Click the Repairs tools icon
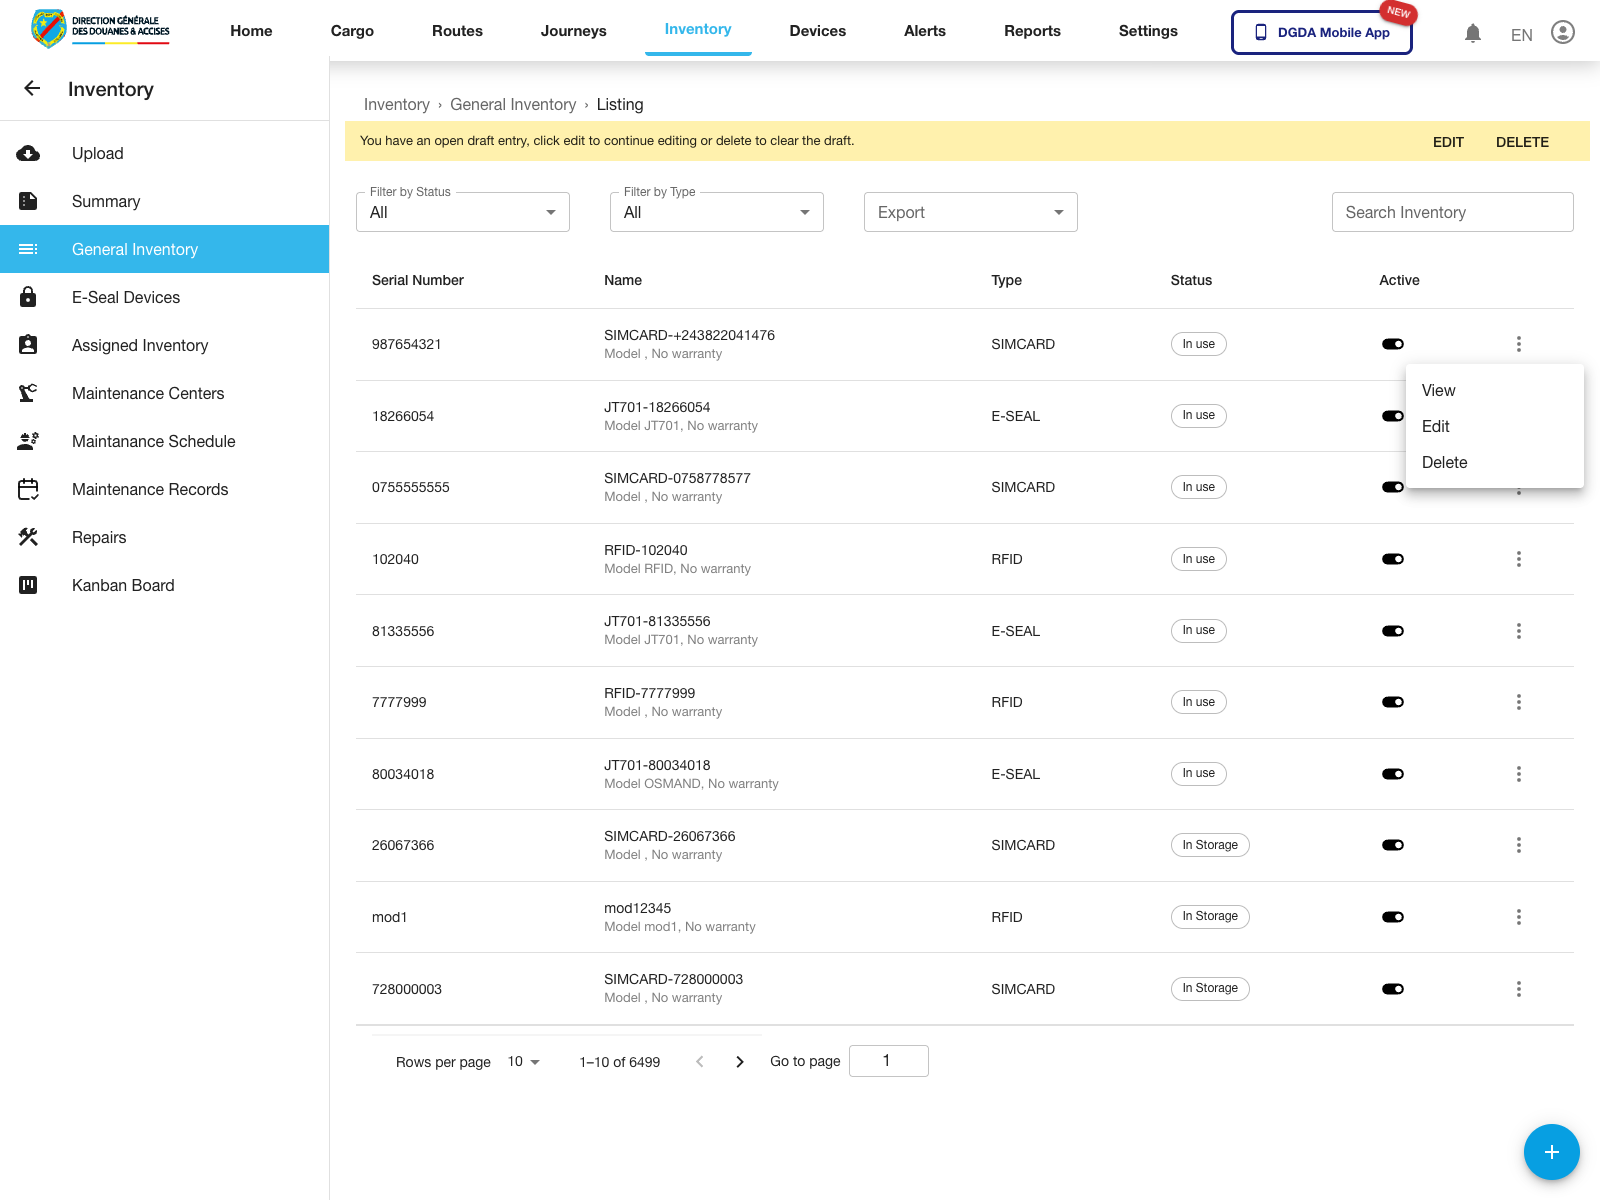Viewport: 1600px width, 1200px height. (x=28, y=537)
